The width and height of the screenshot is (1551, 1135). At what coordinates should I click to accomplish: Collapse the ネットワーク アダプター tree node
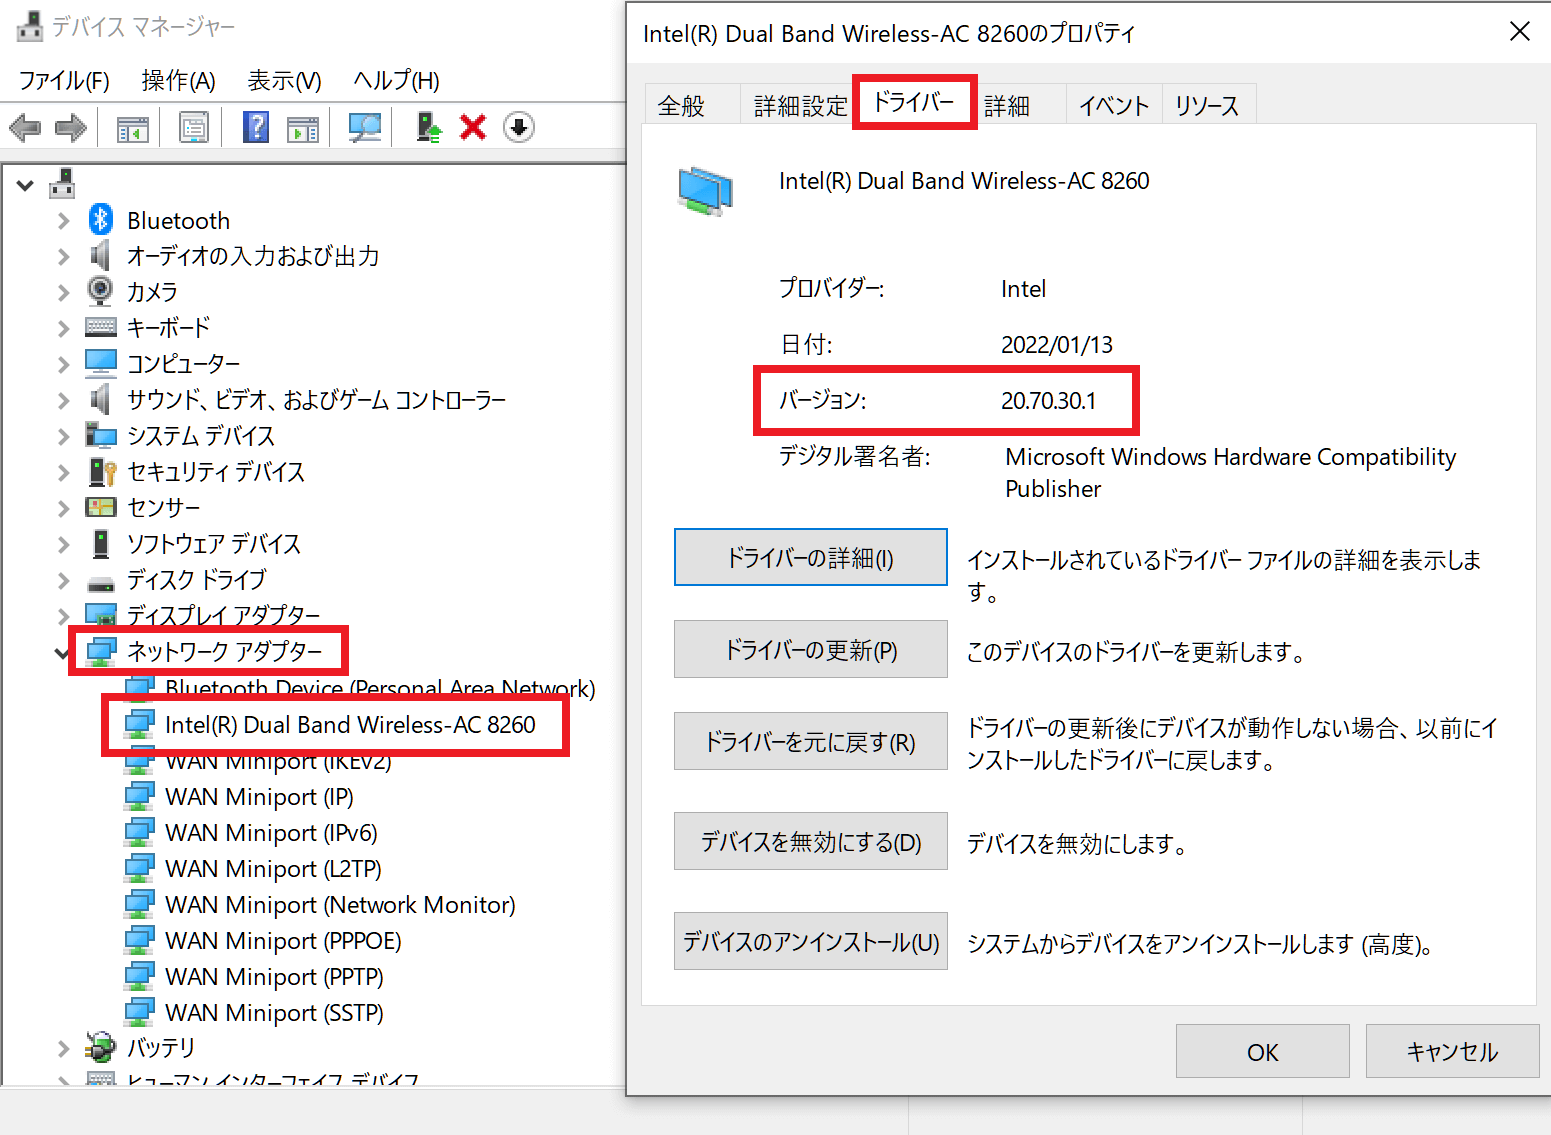coord(62,654)
